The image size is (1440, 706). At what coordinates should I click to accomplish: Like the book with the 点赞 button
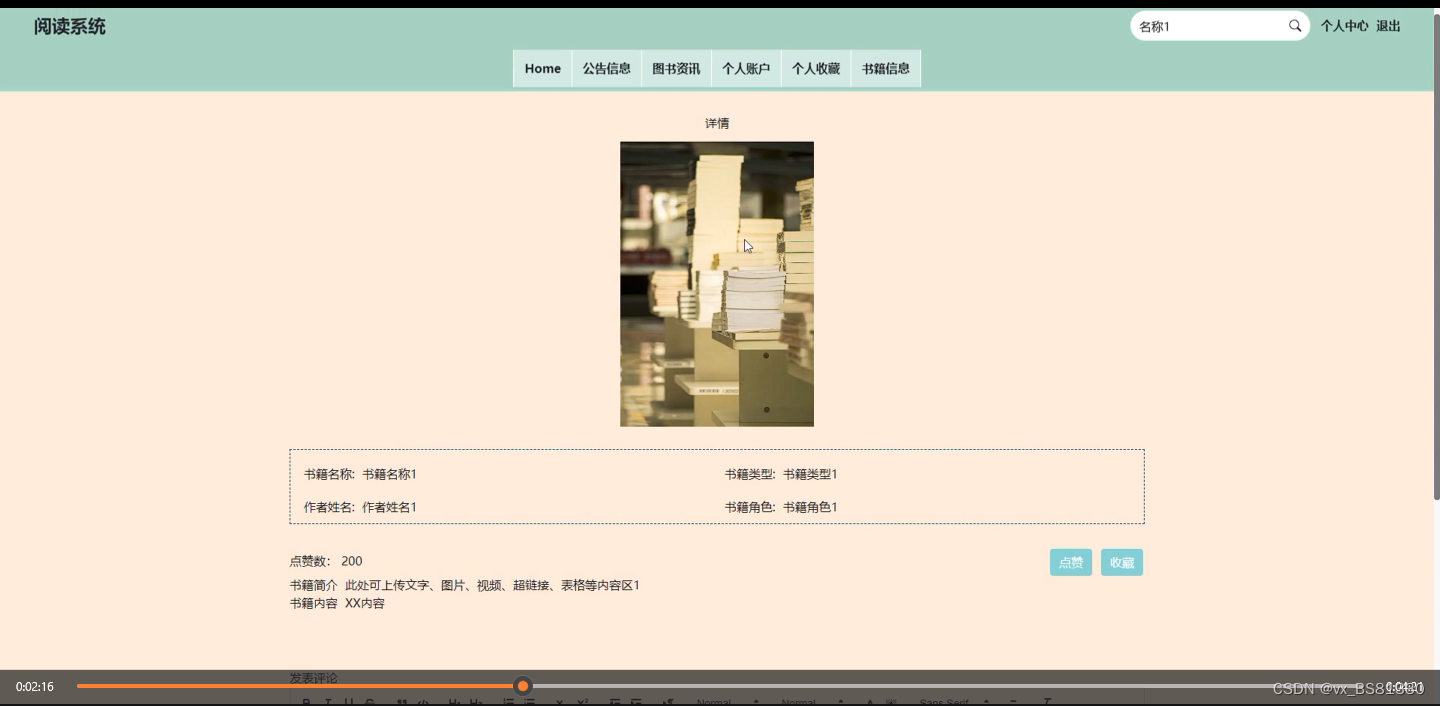pos(1071,562)
